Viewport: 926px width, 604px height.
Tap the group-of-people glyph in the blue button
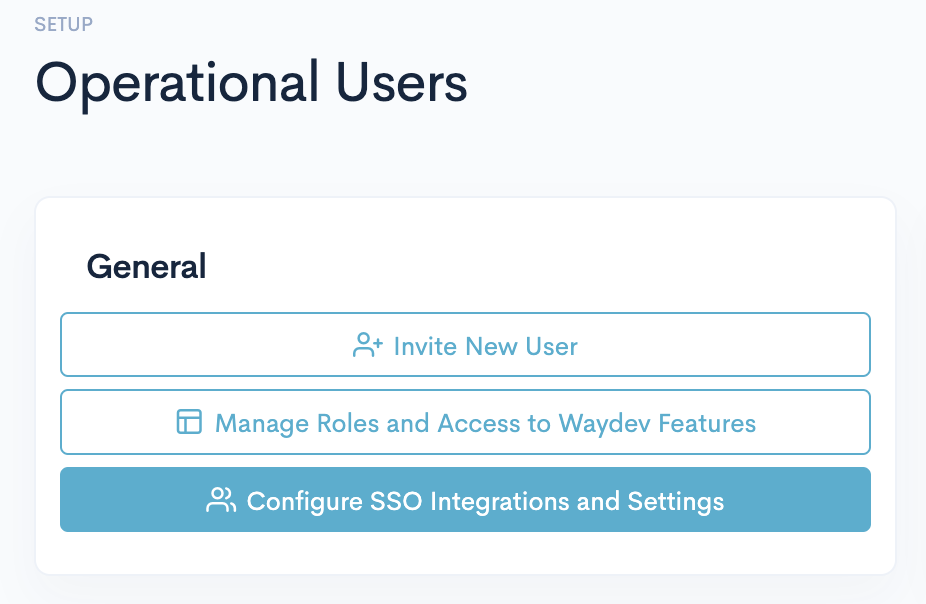pos(220,500)
